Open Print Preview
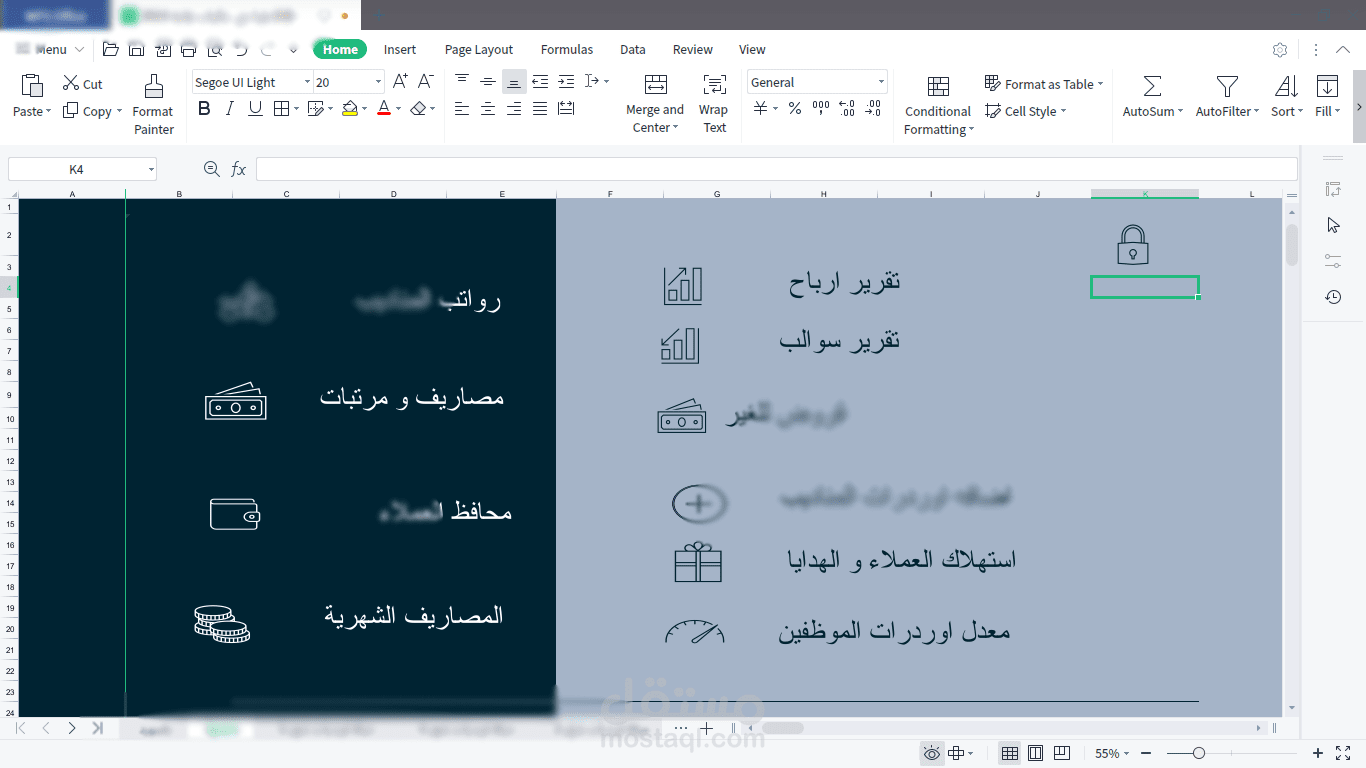 (214, 49)
